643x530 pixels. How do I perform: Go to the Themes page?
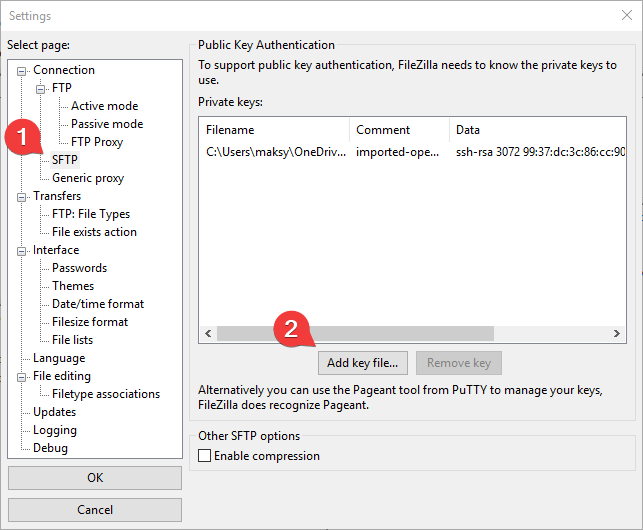[x=73, y=286]
